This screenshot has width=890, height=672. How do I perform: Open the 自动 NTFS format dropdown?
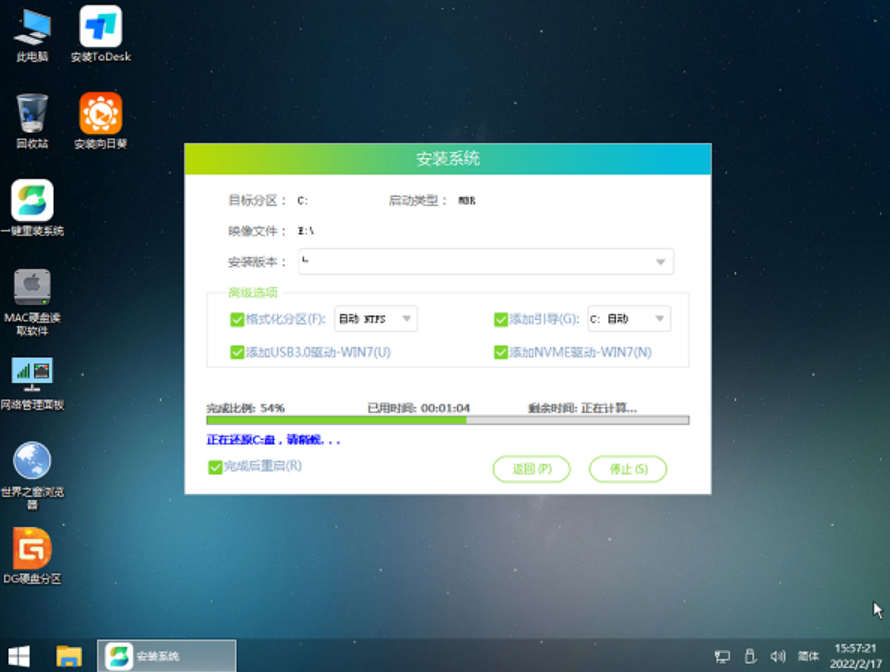coord(376,319)
